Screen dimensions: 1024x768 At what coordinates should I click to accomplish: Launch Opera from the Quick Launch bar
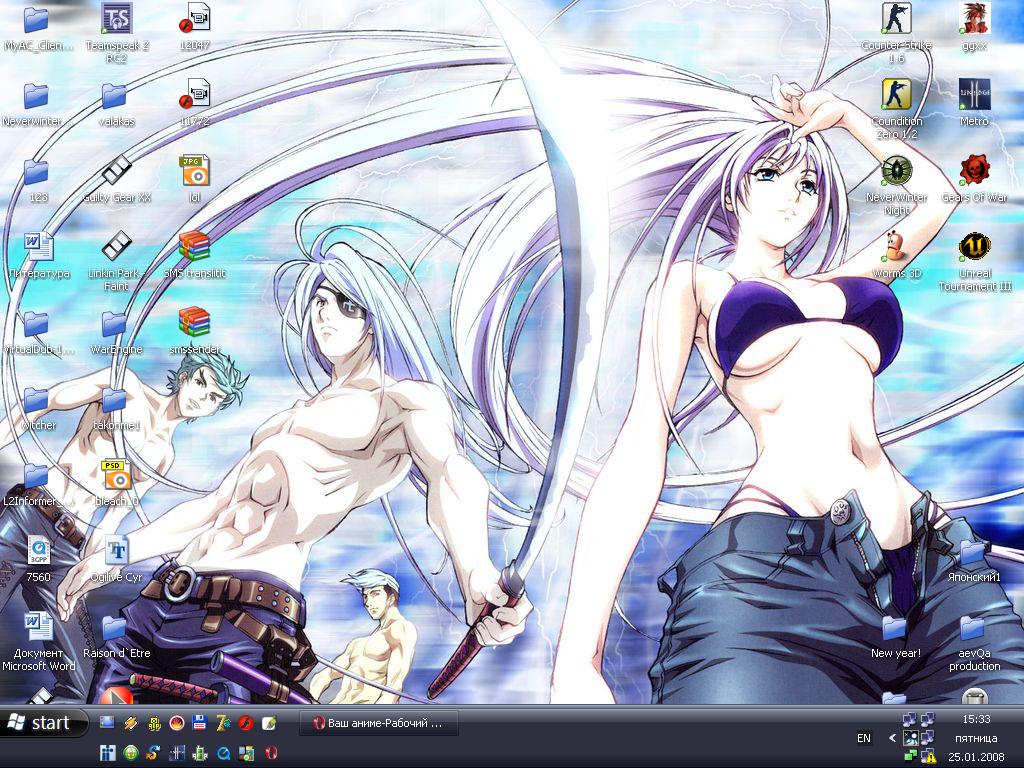tap(270, 753)
